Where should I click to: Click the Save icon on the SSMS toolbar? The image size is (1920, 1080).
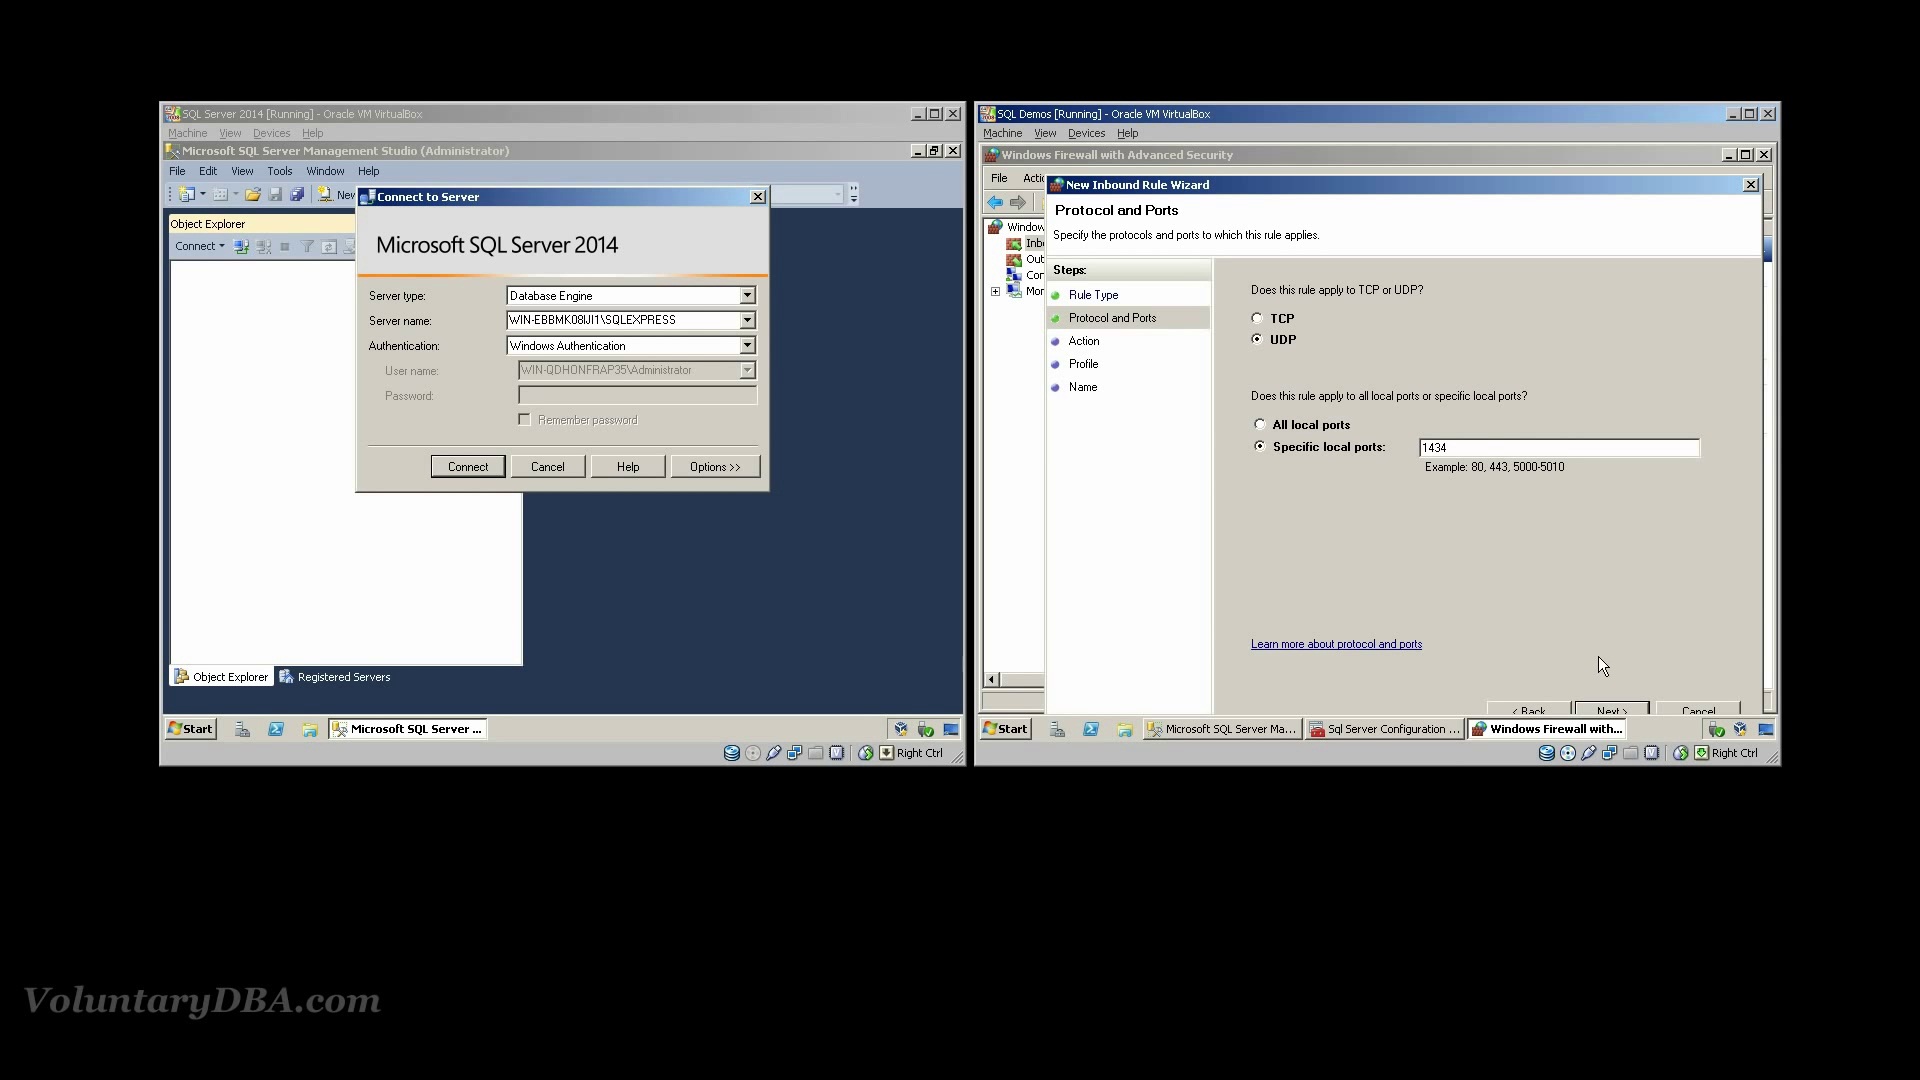pos(276,194)
